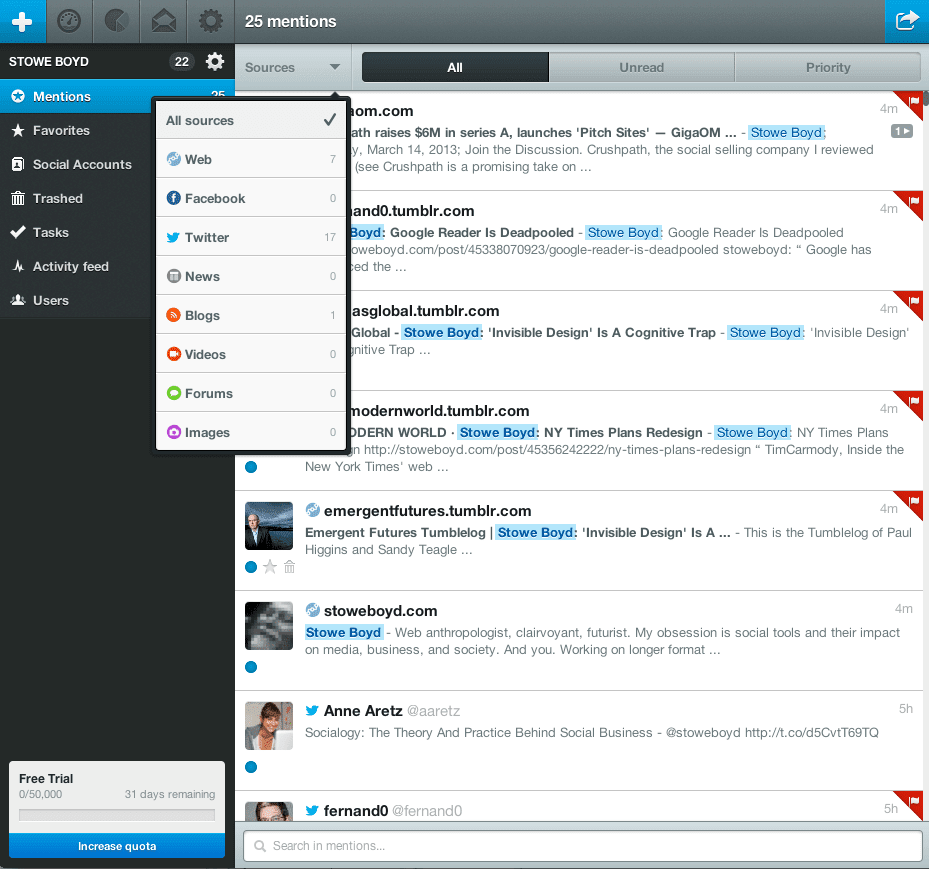The height and width of the screenshot is (869, 929).
Task: Filter sources by Twitter
Action: point(251,237)
